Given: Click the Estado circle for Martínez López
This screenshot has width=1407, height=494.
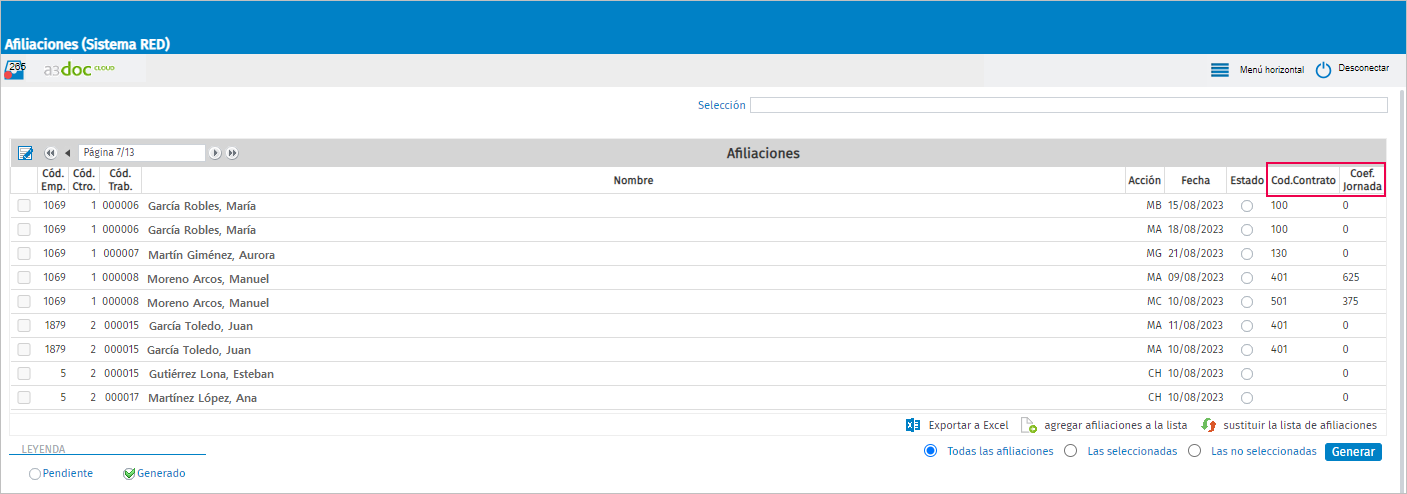Looking at the screenshot, I should tap(1247, 398).
